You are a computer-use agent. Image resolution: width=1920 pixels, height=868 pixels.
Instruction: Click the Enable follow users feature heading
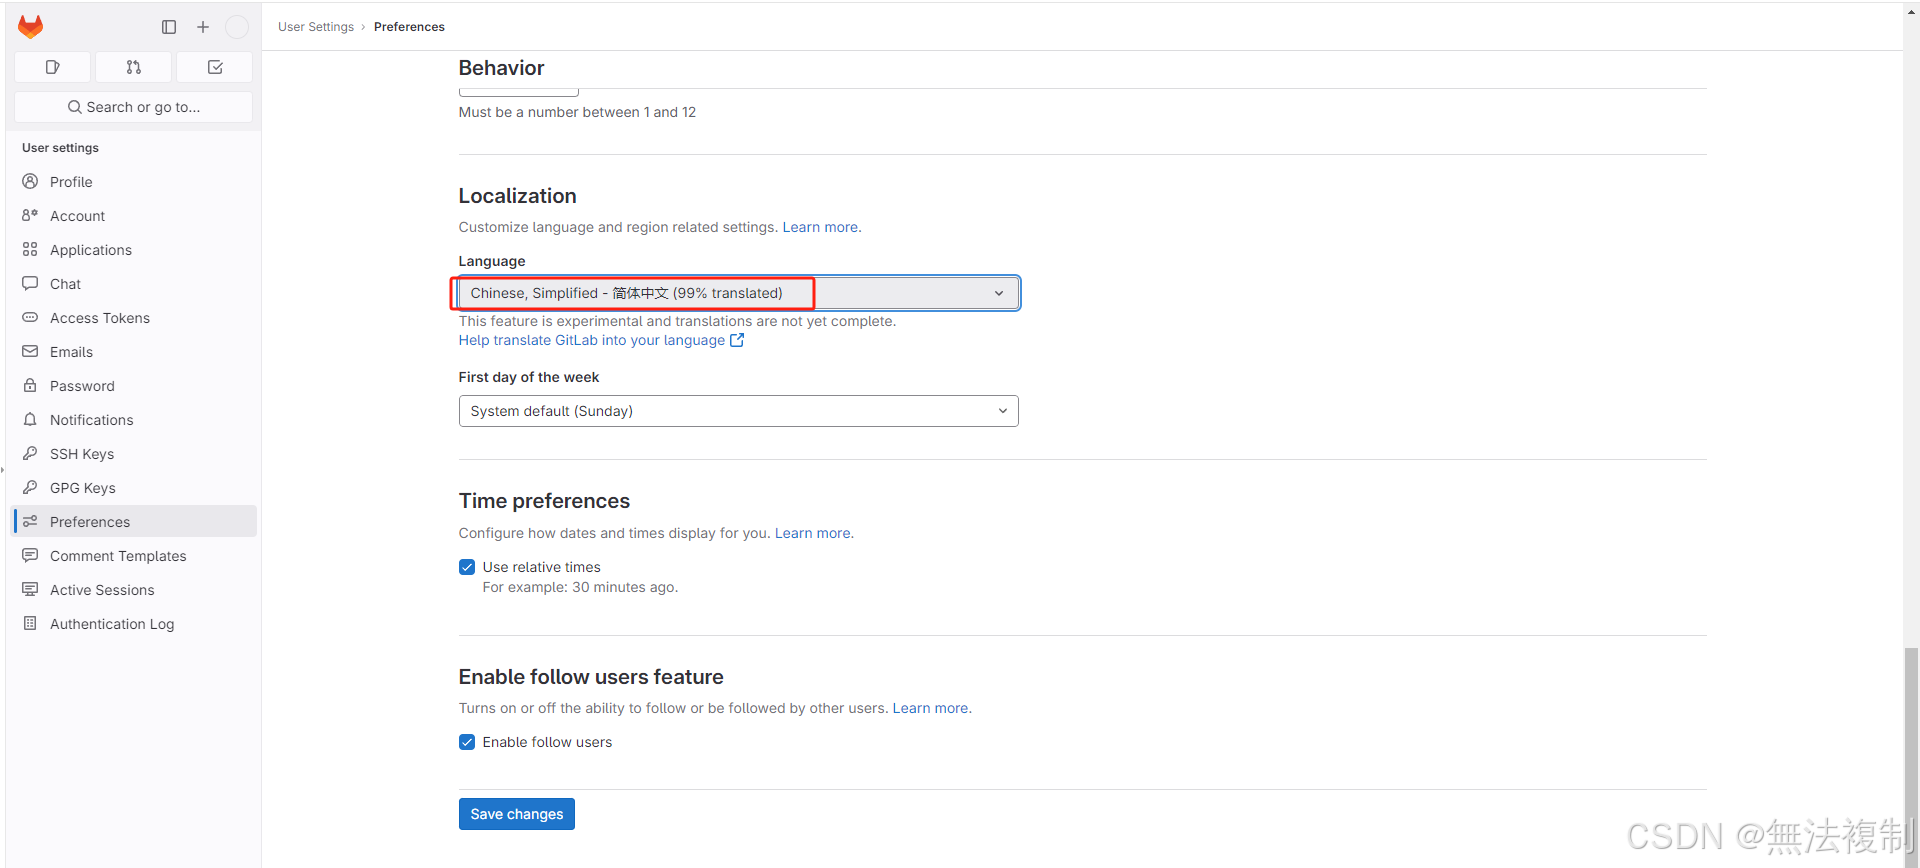tap(591, 677)
